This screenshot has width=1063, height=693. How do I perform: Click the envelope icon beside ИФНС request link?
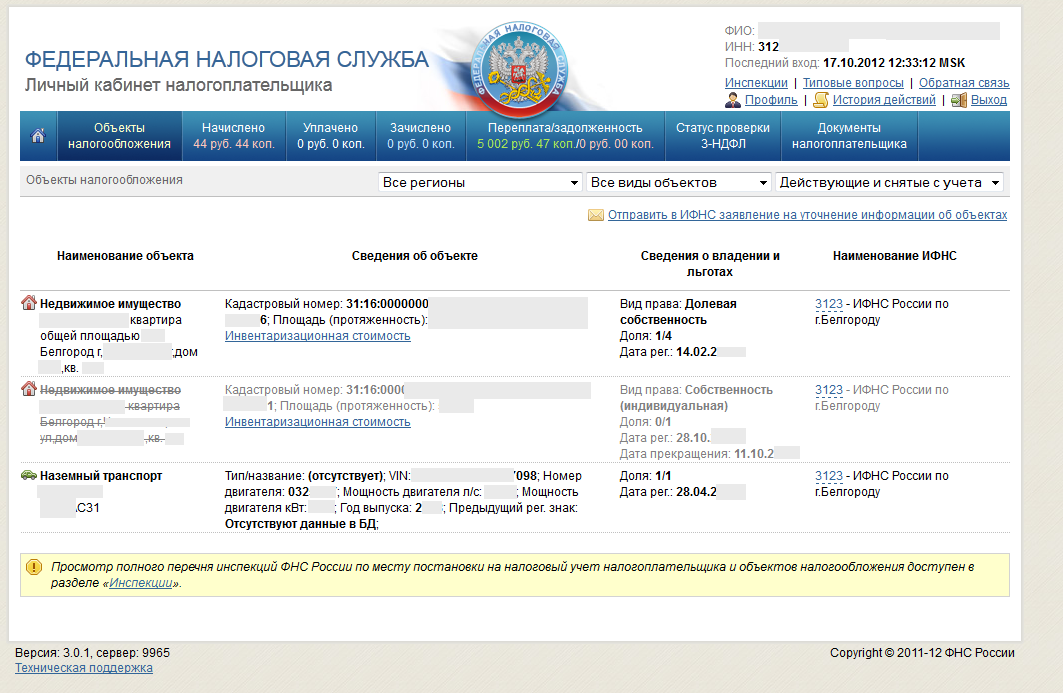[596, 216]
